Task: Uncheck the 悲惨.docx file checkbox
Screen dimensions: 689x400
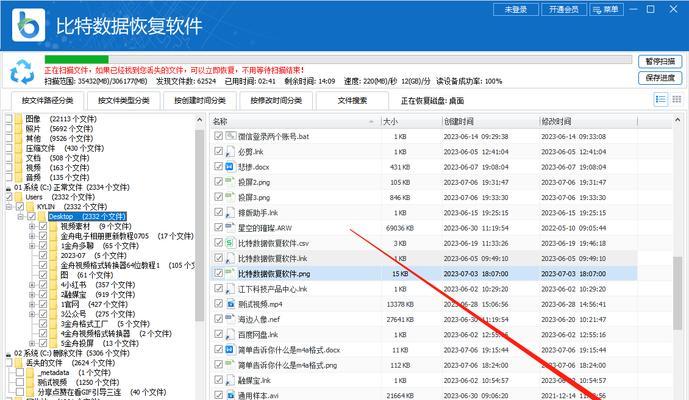Action: coord(218,166)
